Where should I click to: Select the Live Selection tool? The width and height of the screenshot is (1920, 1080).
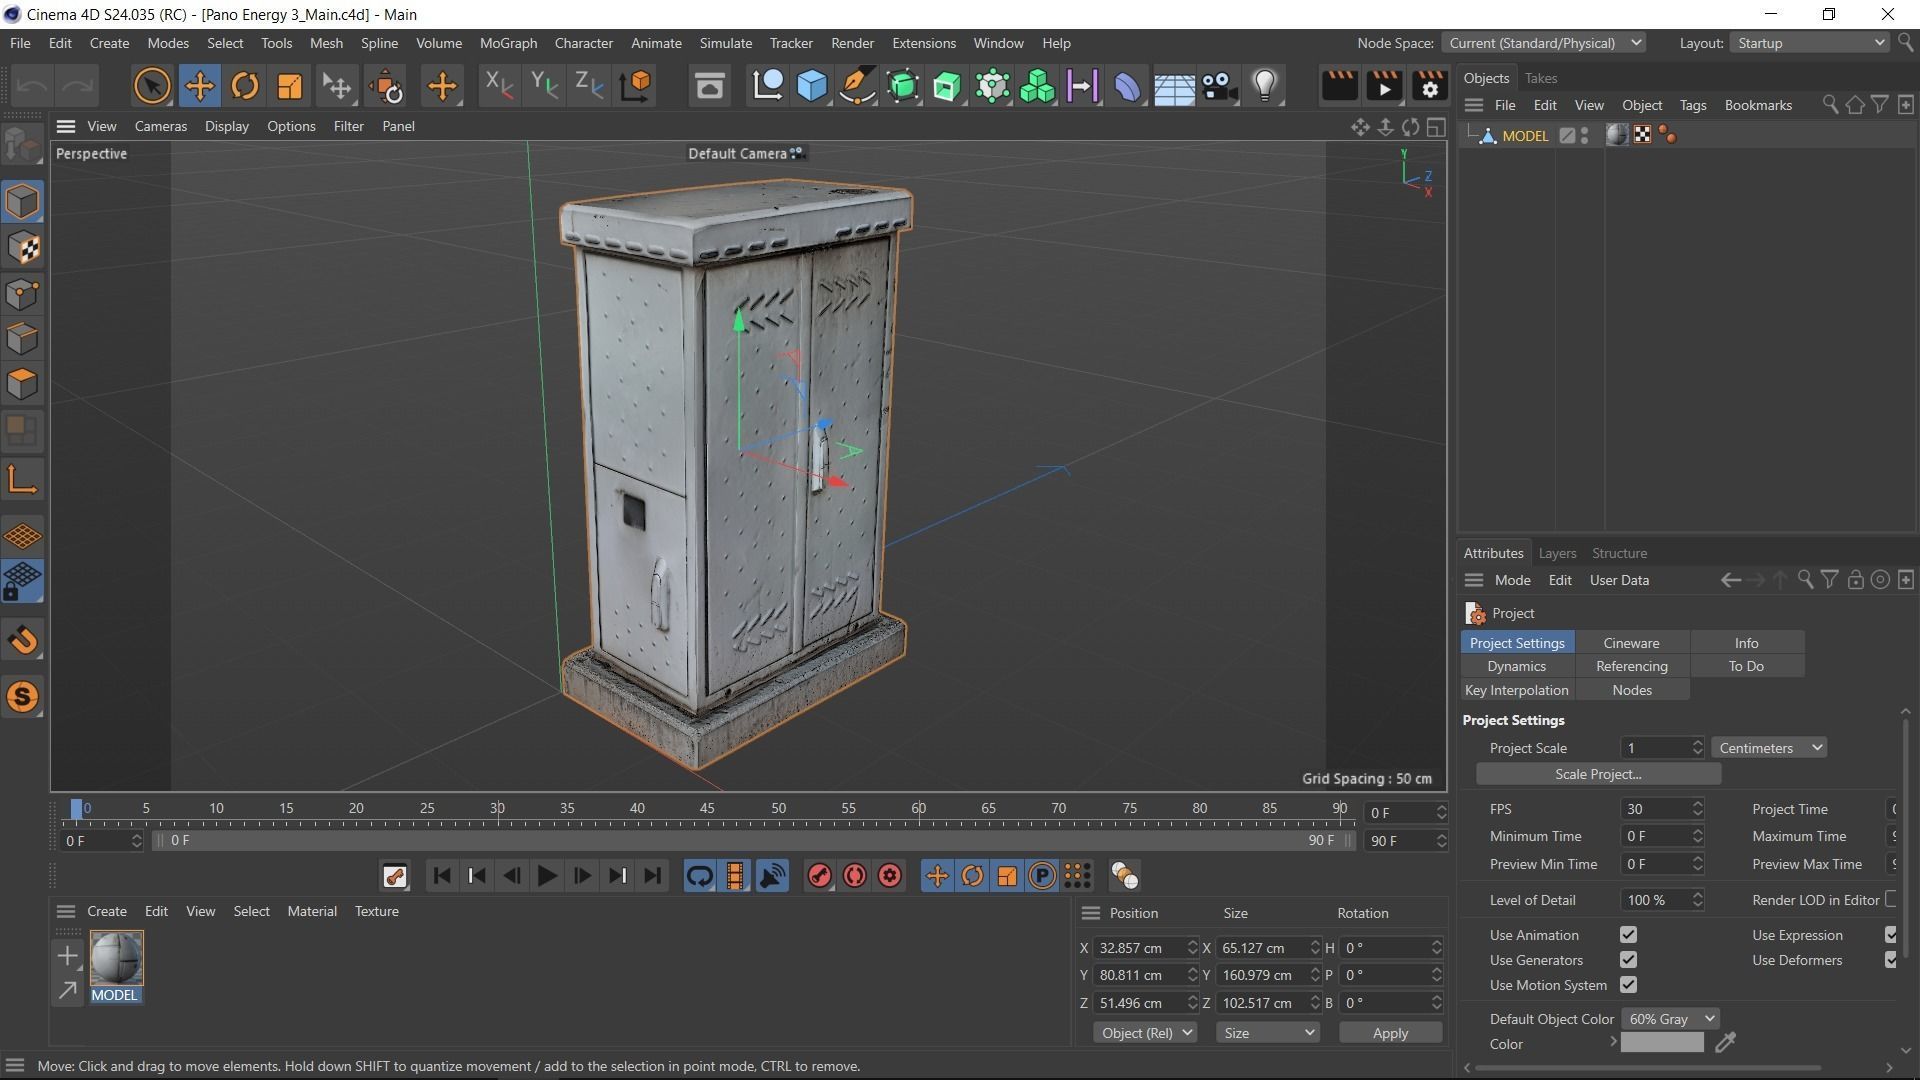(x=152, y=86)
